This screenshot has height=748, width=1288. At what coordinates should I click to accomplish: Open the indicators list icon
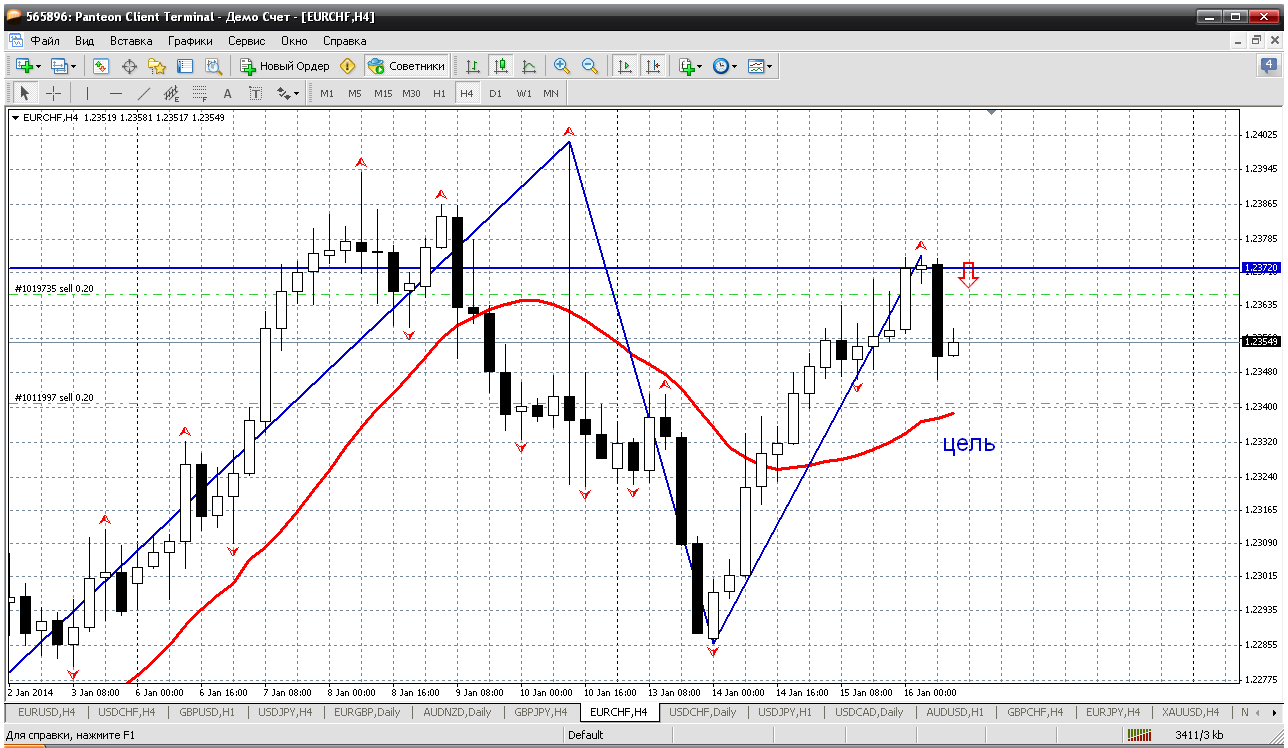[x=686, y=66]
